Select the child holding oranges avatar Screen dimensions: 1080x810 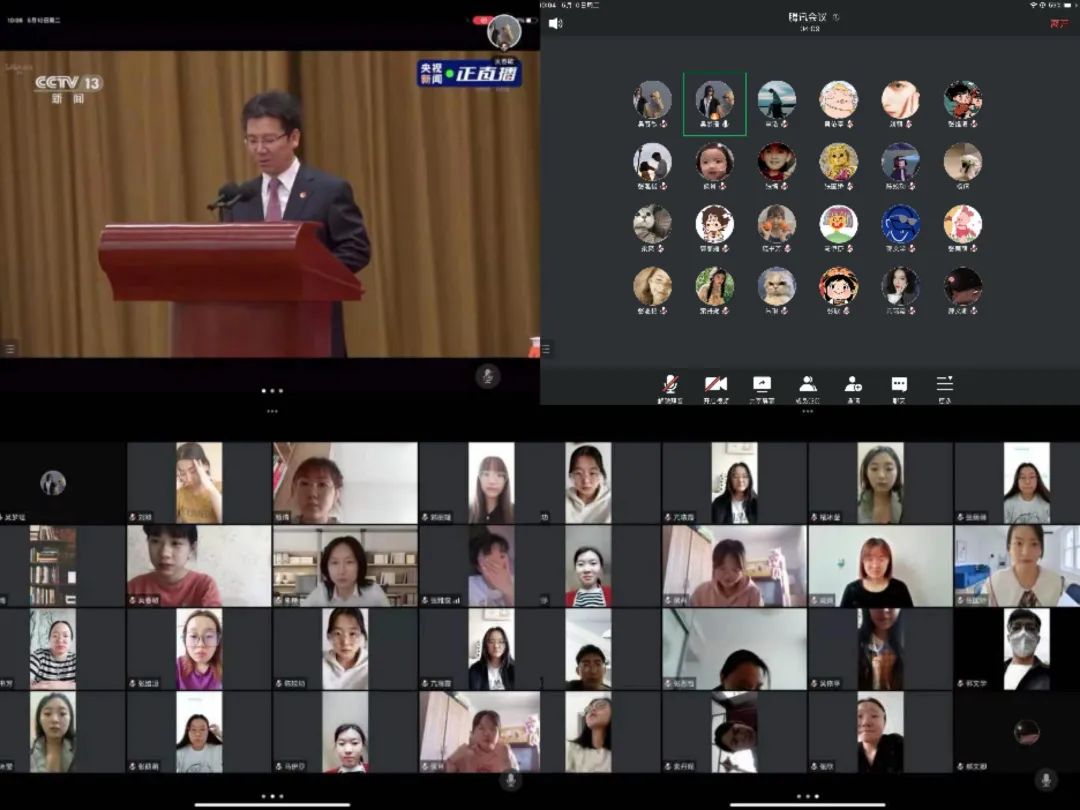pyautogui.click(x=776, y=224)
